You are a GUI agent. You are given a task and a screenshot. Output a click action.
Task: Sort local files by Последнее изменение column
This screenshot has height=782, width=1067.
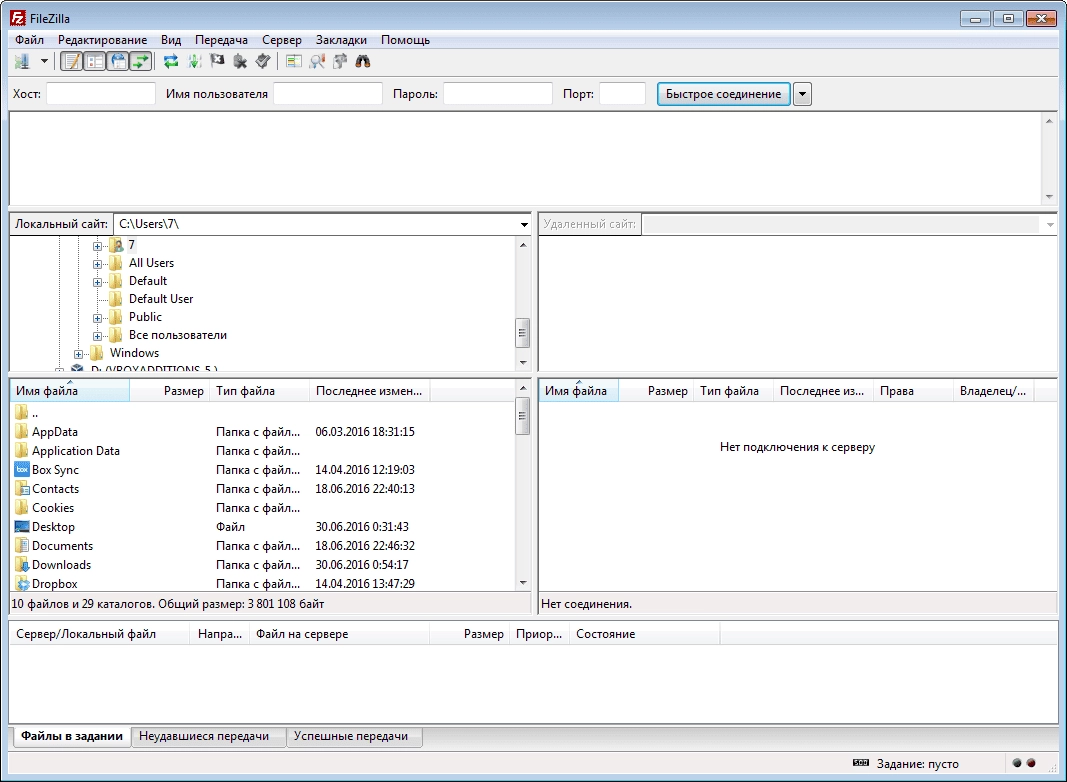click(x=370, y=391)
